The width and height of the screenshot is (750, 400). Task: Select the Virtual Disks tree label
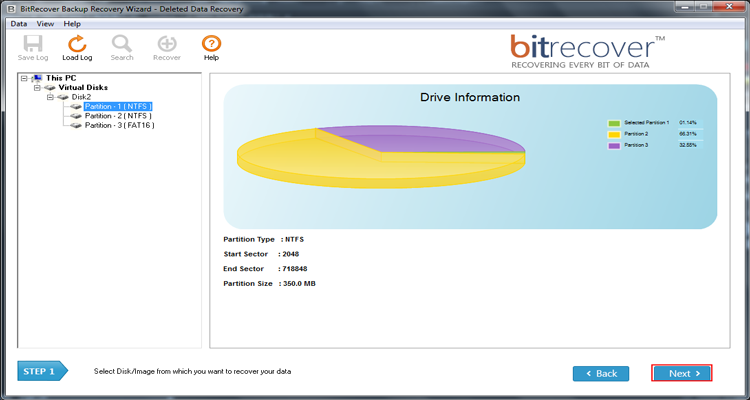click(x=83, y=88)
